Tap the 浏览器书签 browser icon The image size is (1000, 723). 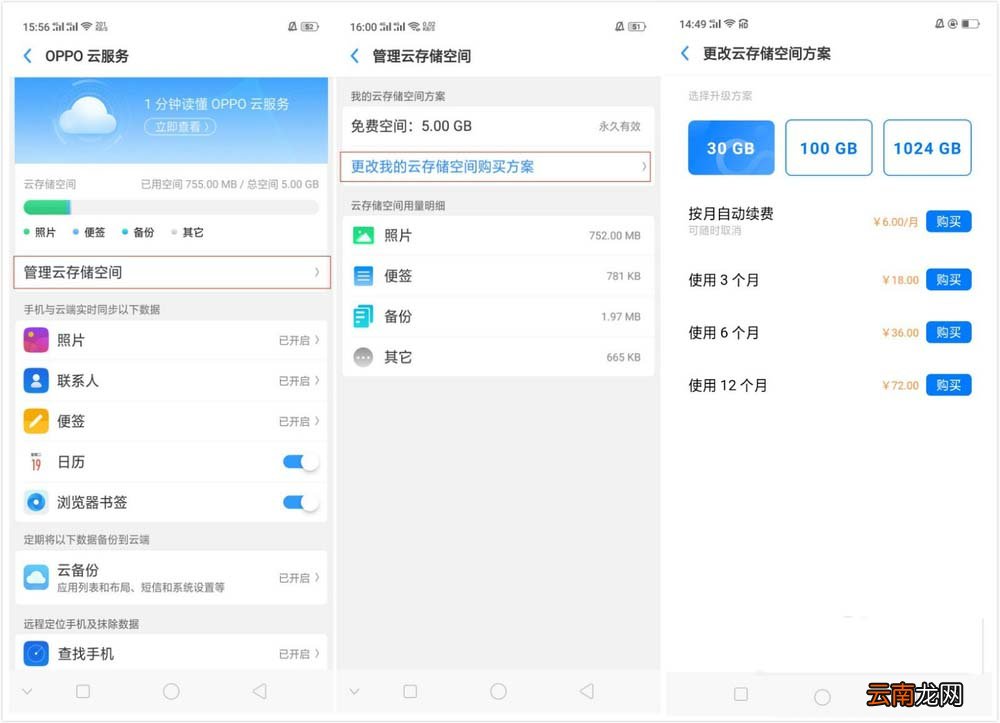pyautogui.click(x=36, y=502)
